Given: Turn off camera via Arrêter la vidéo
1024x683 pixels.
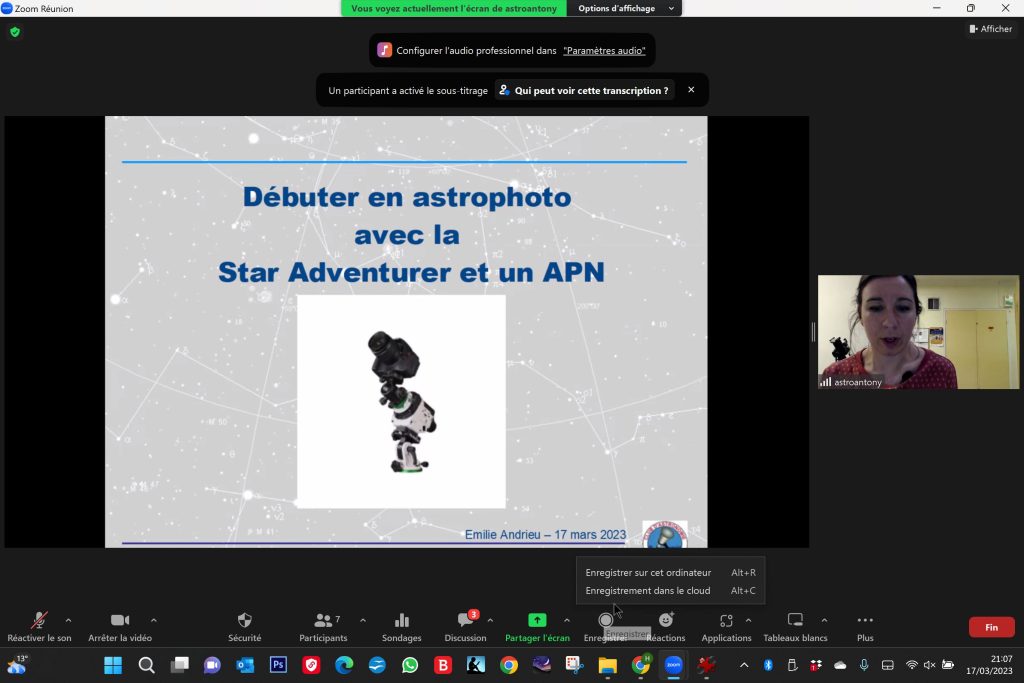Looking at the screenshot, I should [x=120, y=626].
